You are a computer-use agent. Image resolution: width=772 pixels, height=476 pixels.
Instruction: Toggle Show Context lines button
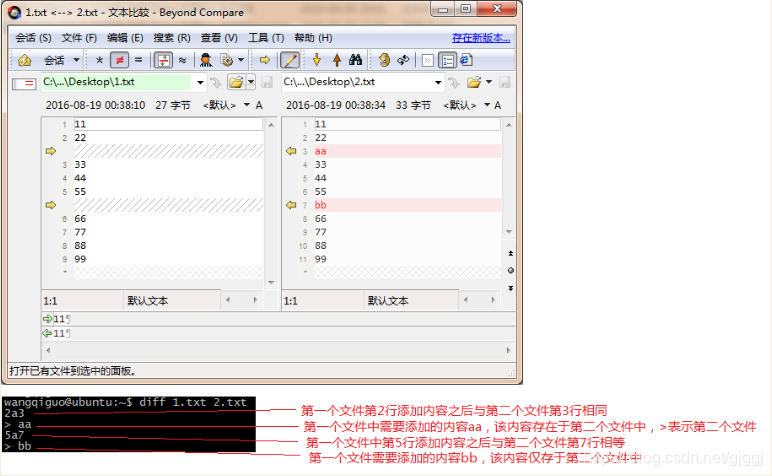(163, 60)
